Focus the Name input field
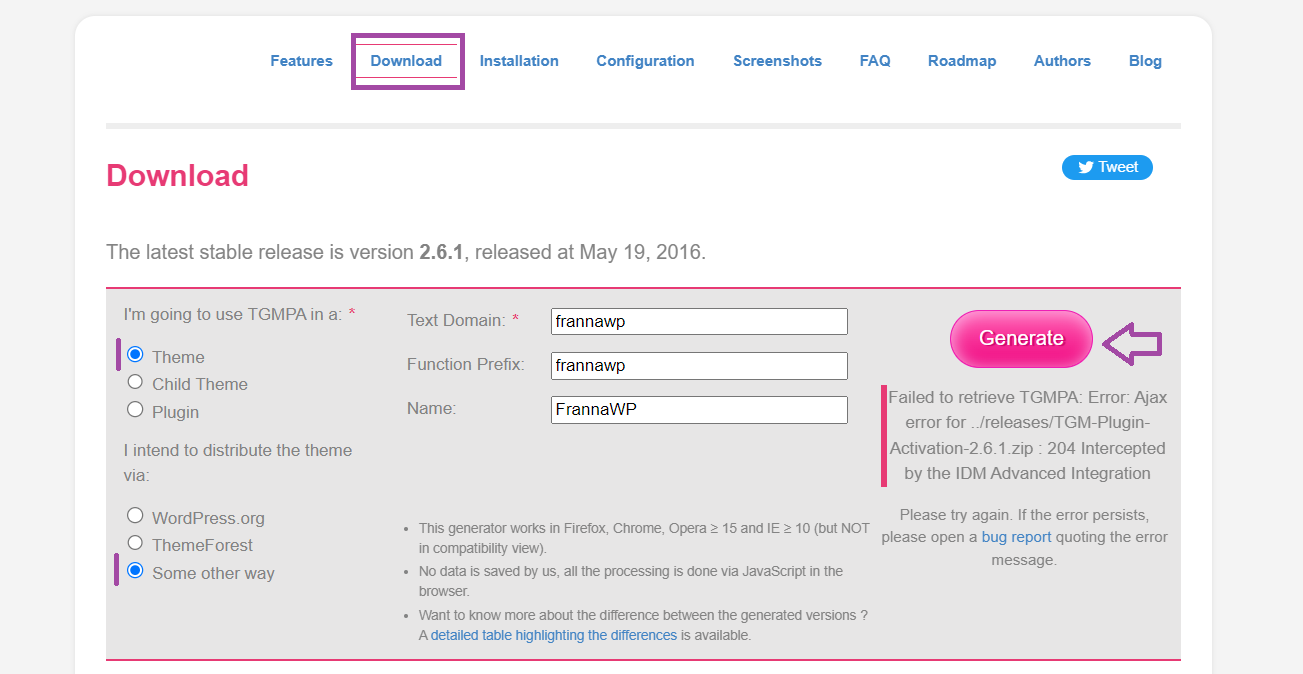This screenshot has width=1303, height=674. point(699,410)
